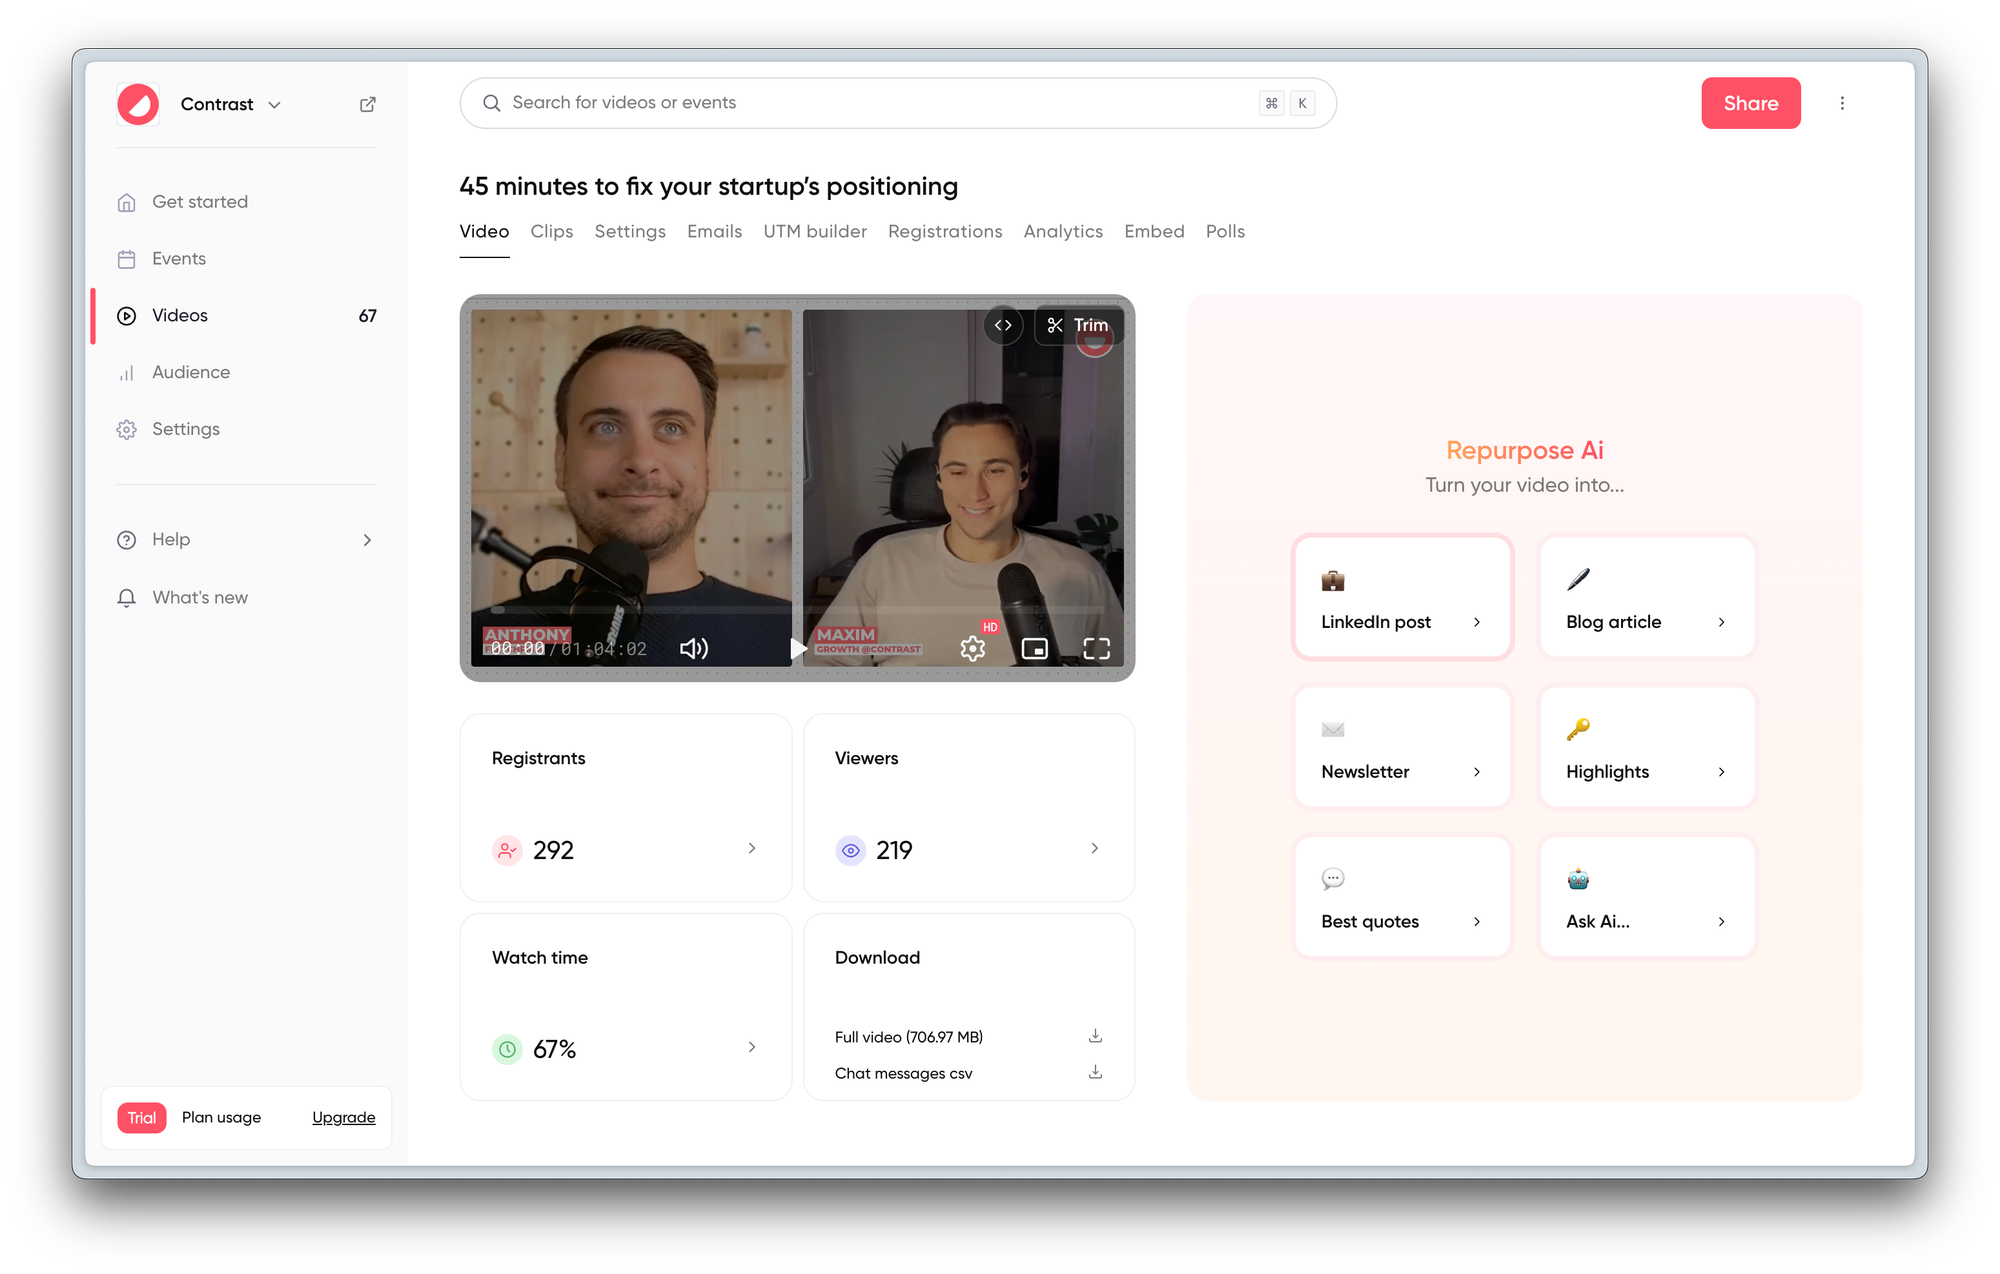Toggle the recording indicator on video
This screenshot has width=2000, height=1274.
1095,338
